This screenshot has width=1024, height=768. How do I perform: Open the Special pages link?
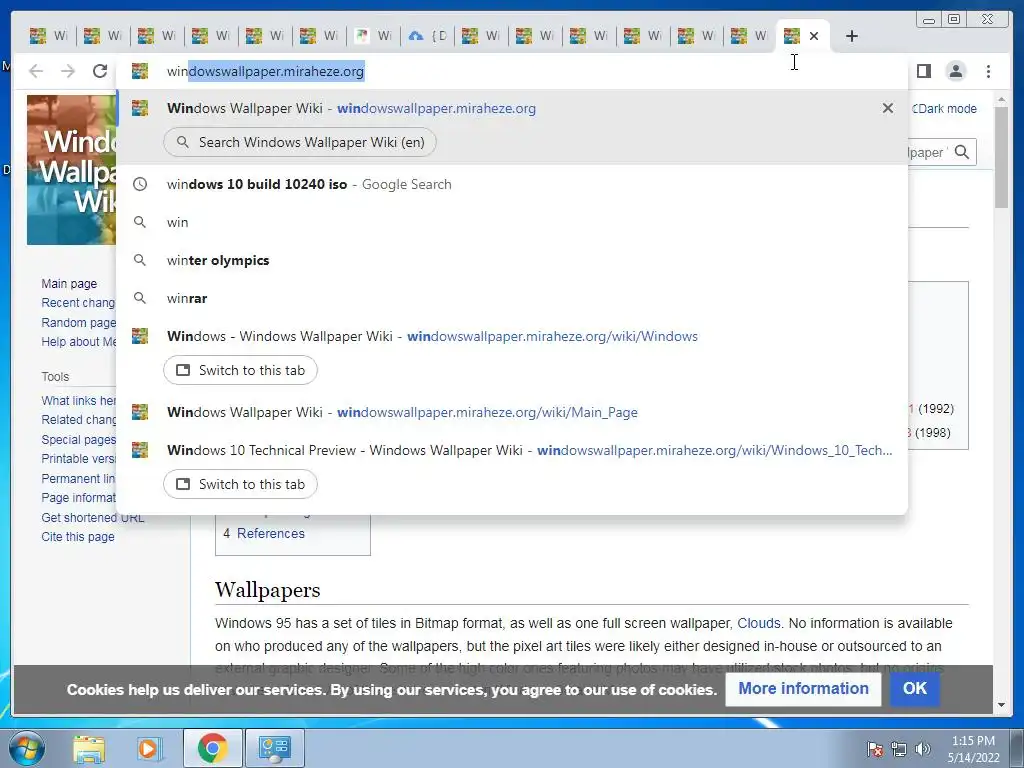click(x=78, y=440)
